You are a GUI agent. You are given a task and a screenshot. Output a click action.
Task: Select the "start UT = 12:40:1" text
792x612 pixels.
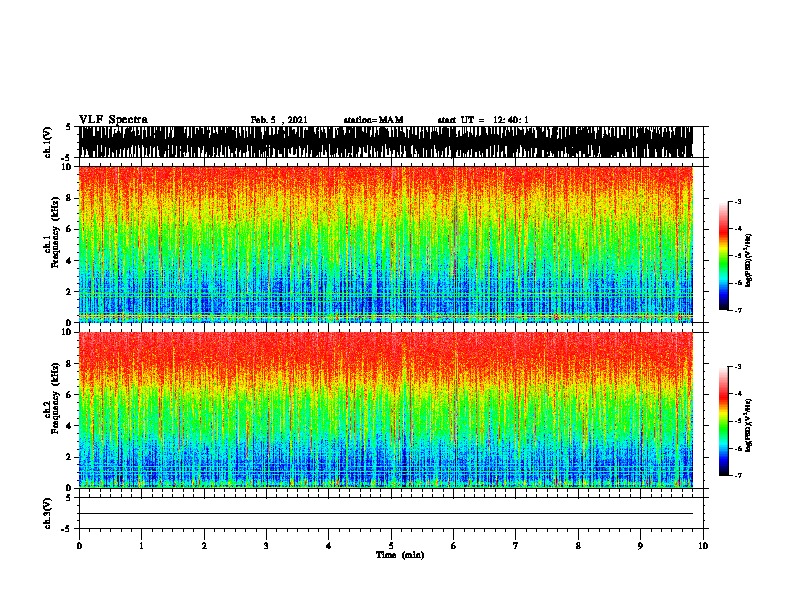(483, 120)
